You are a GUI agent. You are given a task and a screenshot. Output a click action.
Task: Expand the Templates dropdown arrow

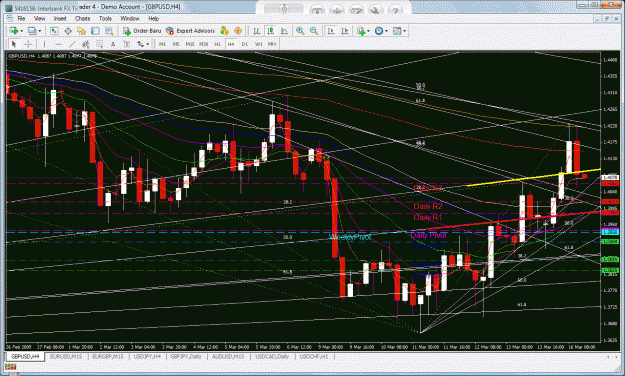(405, 31)
